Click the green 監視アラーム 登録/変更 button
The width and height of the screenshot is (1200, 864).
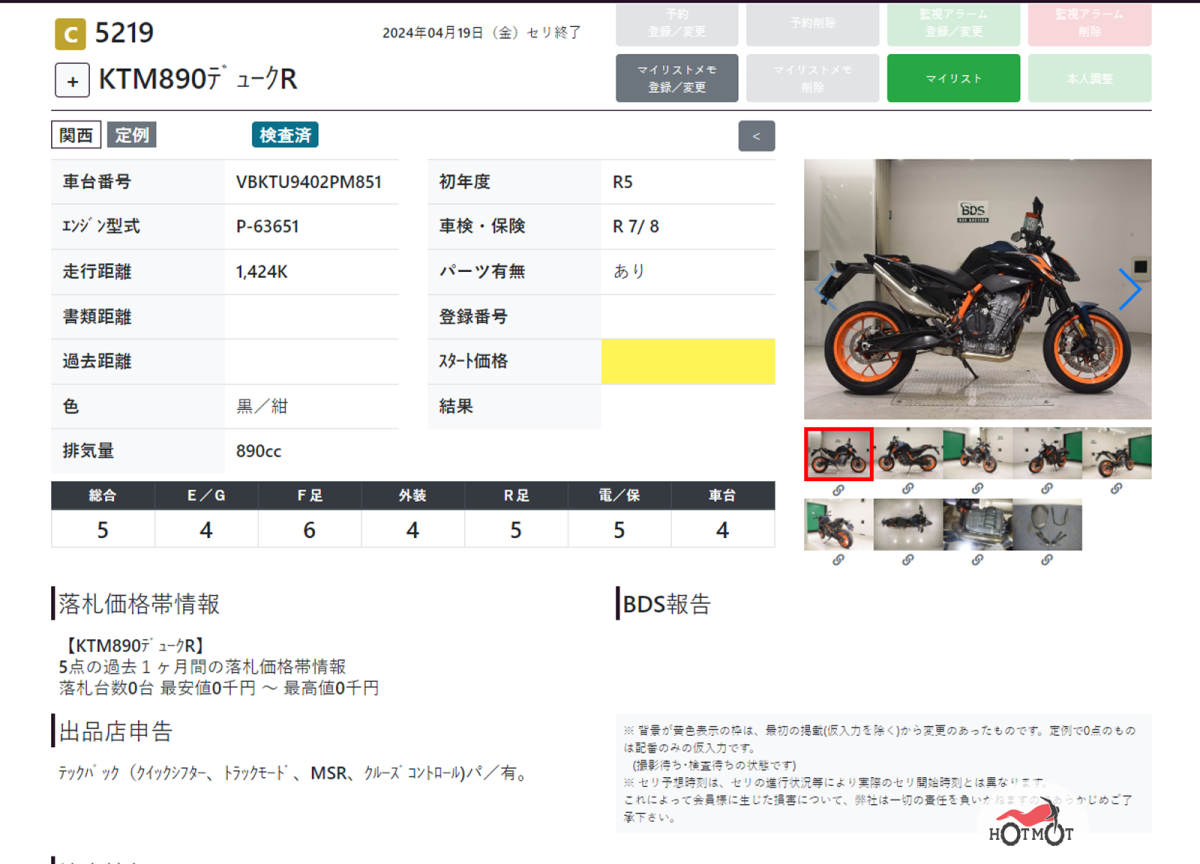[953, 24]
